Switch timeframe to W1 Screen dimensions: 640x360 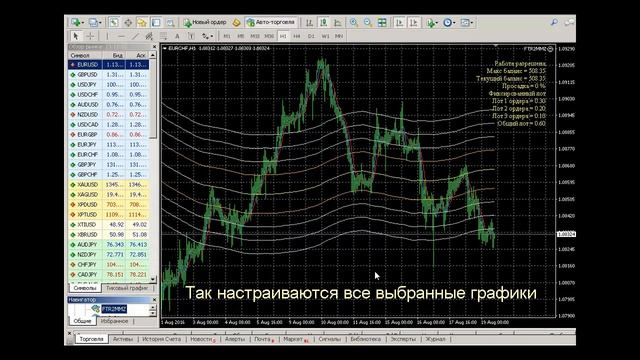325,36
